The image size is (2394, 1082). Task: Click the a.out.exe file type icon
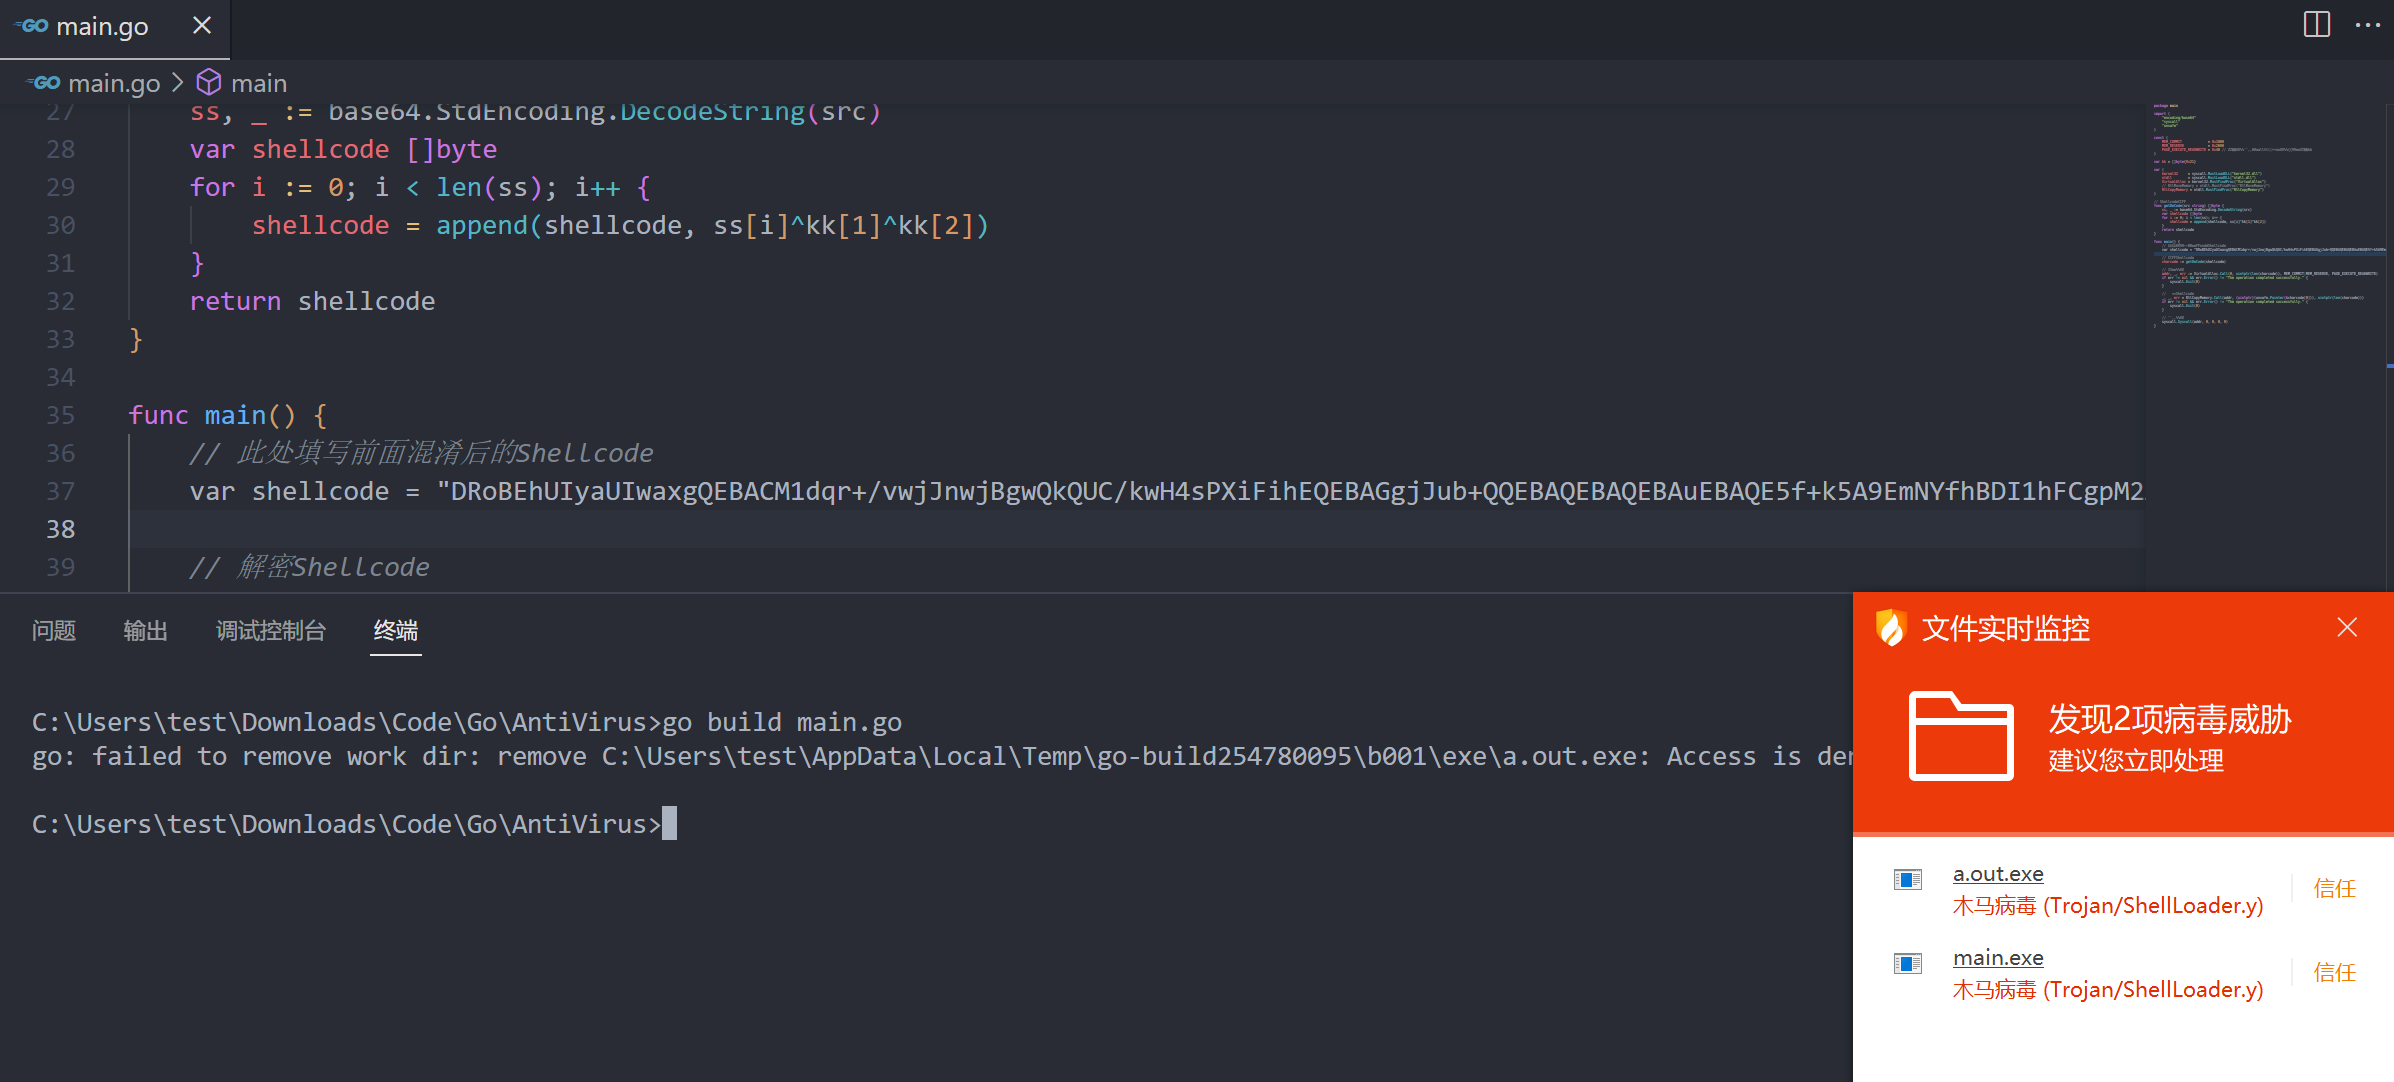pos(1908,880)
